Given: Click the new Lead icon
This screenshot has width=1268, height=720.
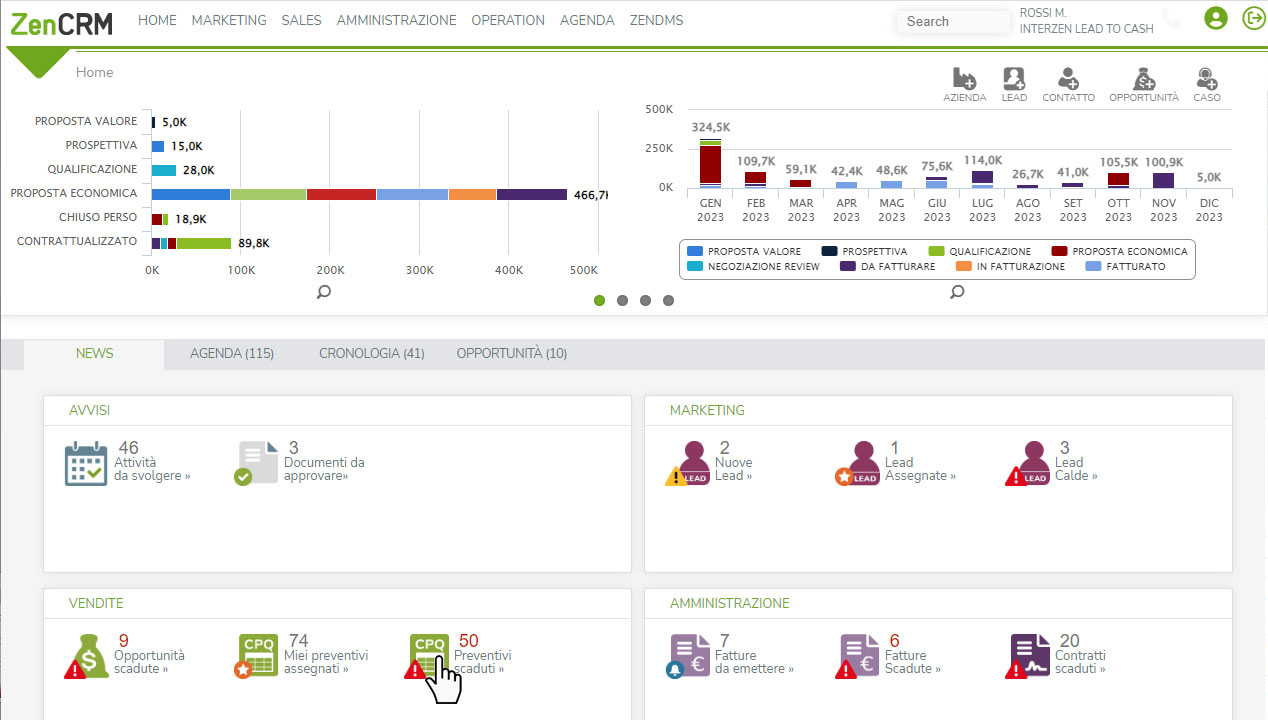Looking at the screenshot, I should [1014, 80].
